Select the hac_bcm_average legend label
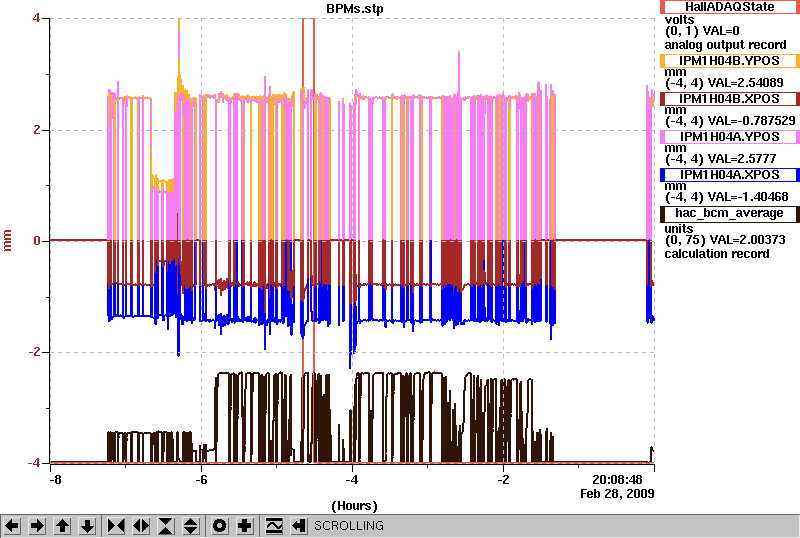The height and width of the screenshot is (538, 800). (x=730, y=213)
